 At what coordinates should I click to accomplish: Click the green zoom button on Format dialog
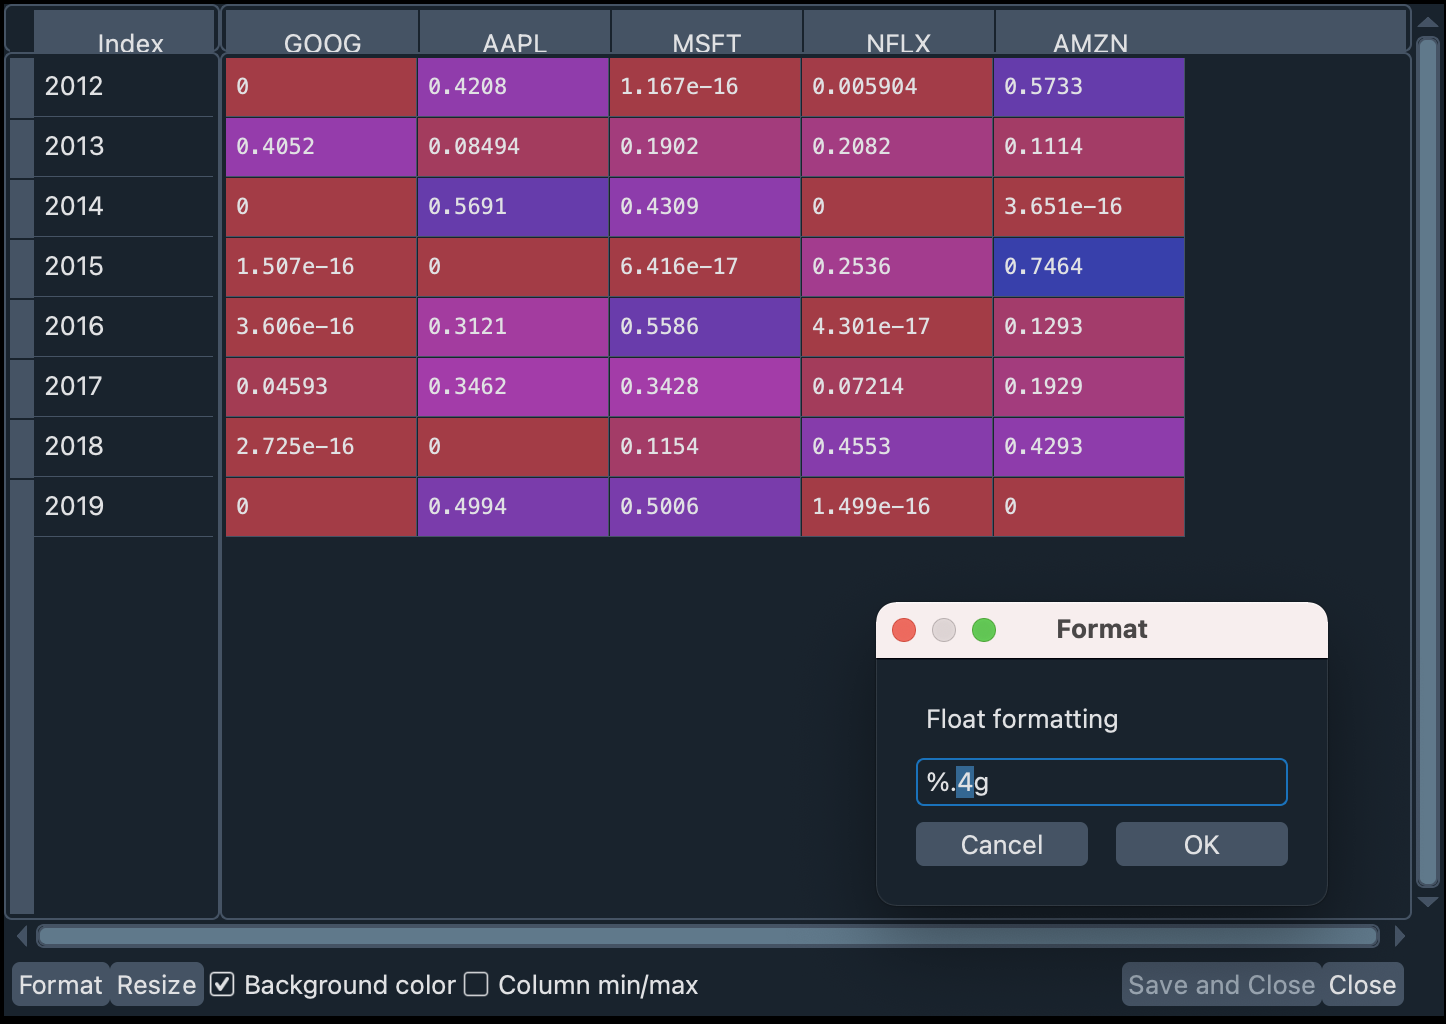pyautogui.click(x=984, y=630)
